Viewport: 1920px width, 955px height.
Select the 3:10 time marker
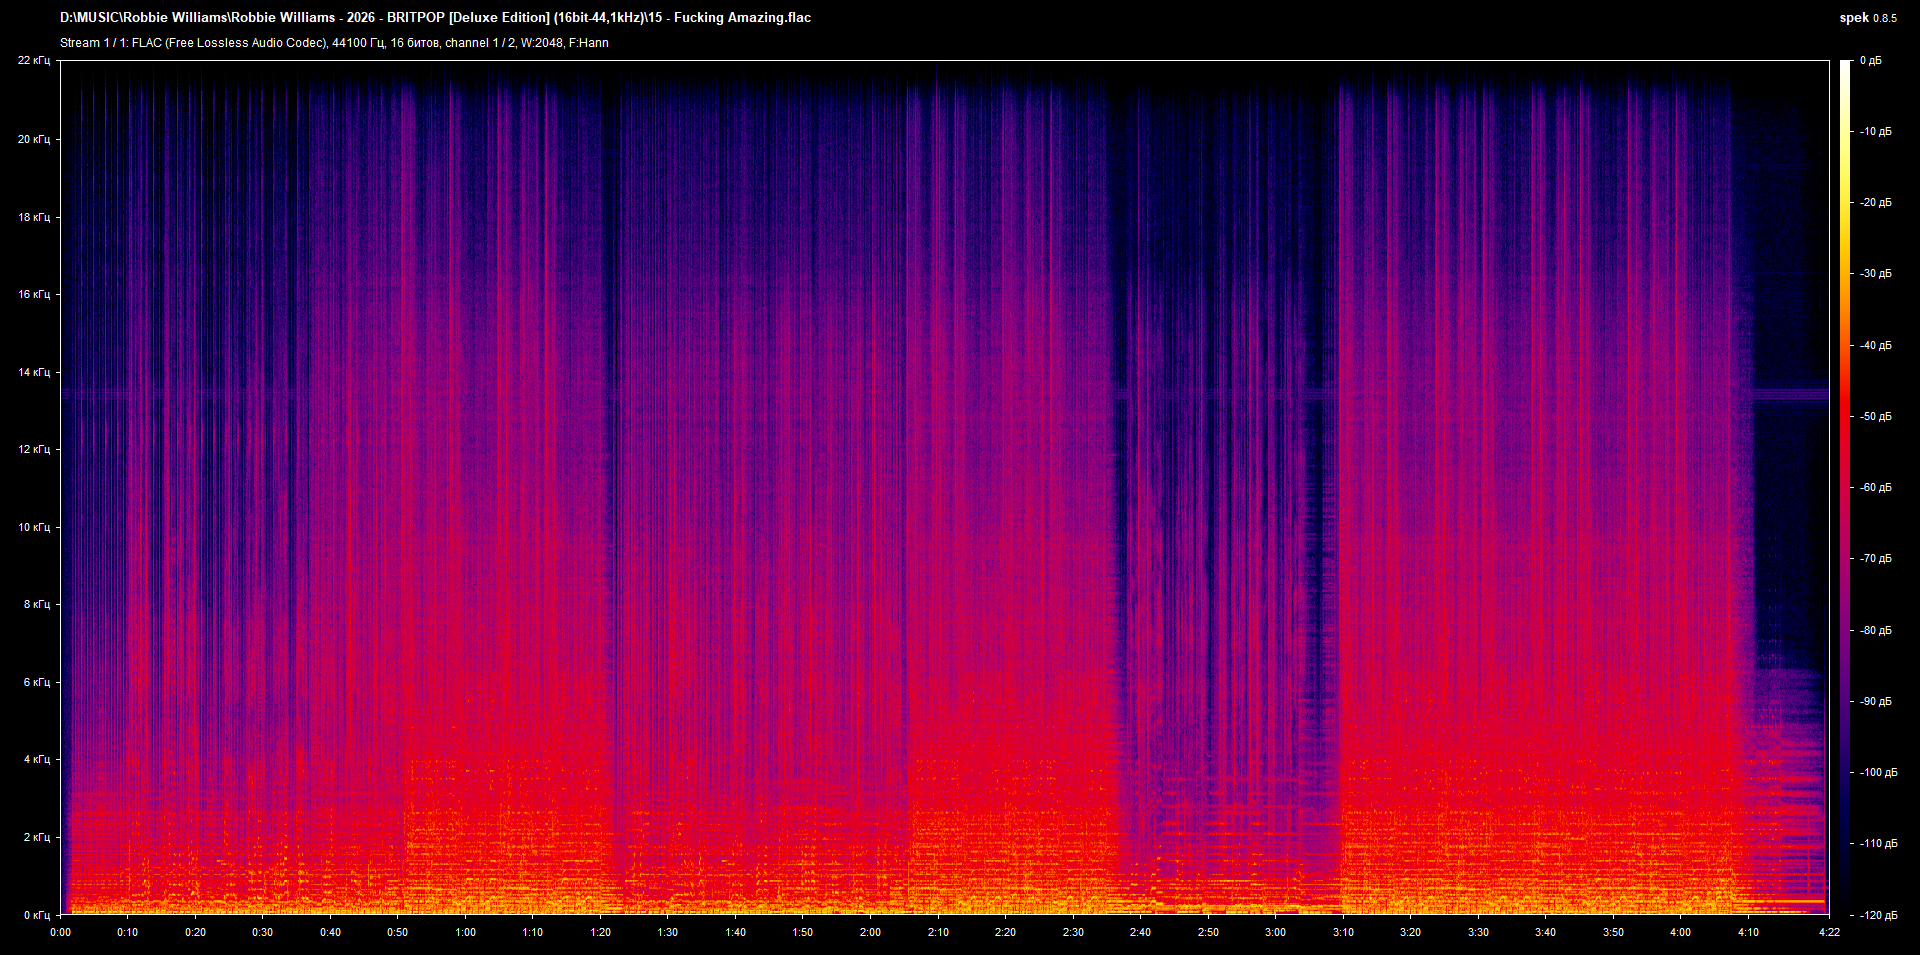tap(1342, 931)
